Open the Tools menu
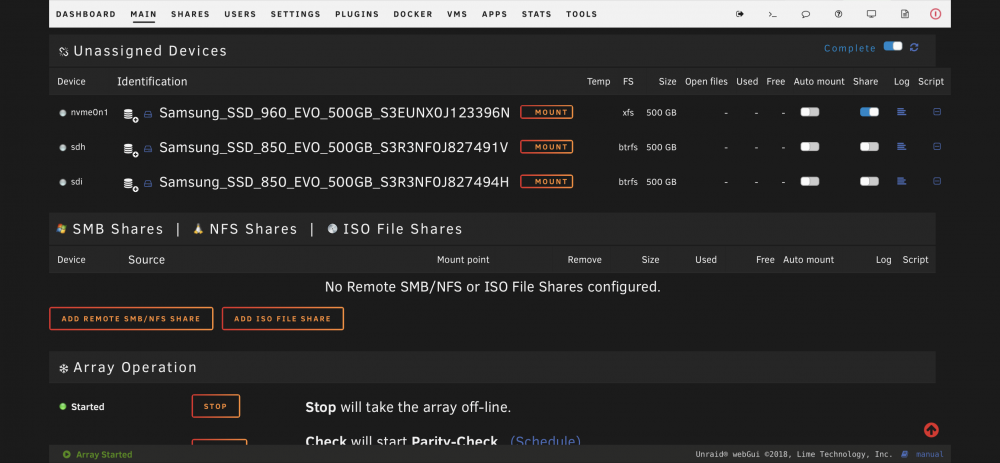1000x463 pixels. 582,14
